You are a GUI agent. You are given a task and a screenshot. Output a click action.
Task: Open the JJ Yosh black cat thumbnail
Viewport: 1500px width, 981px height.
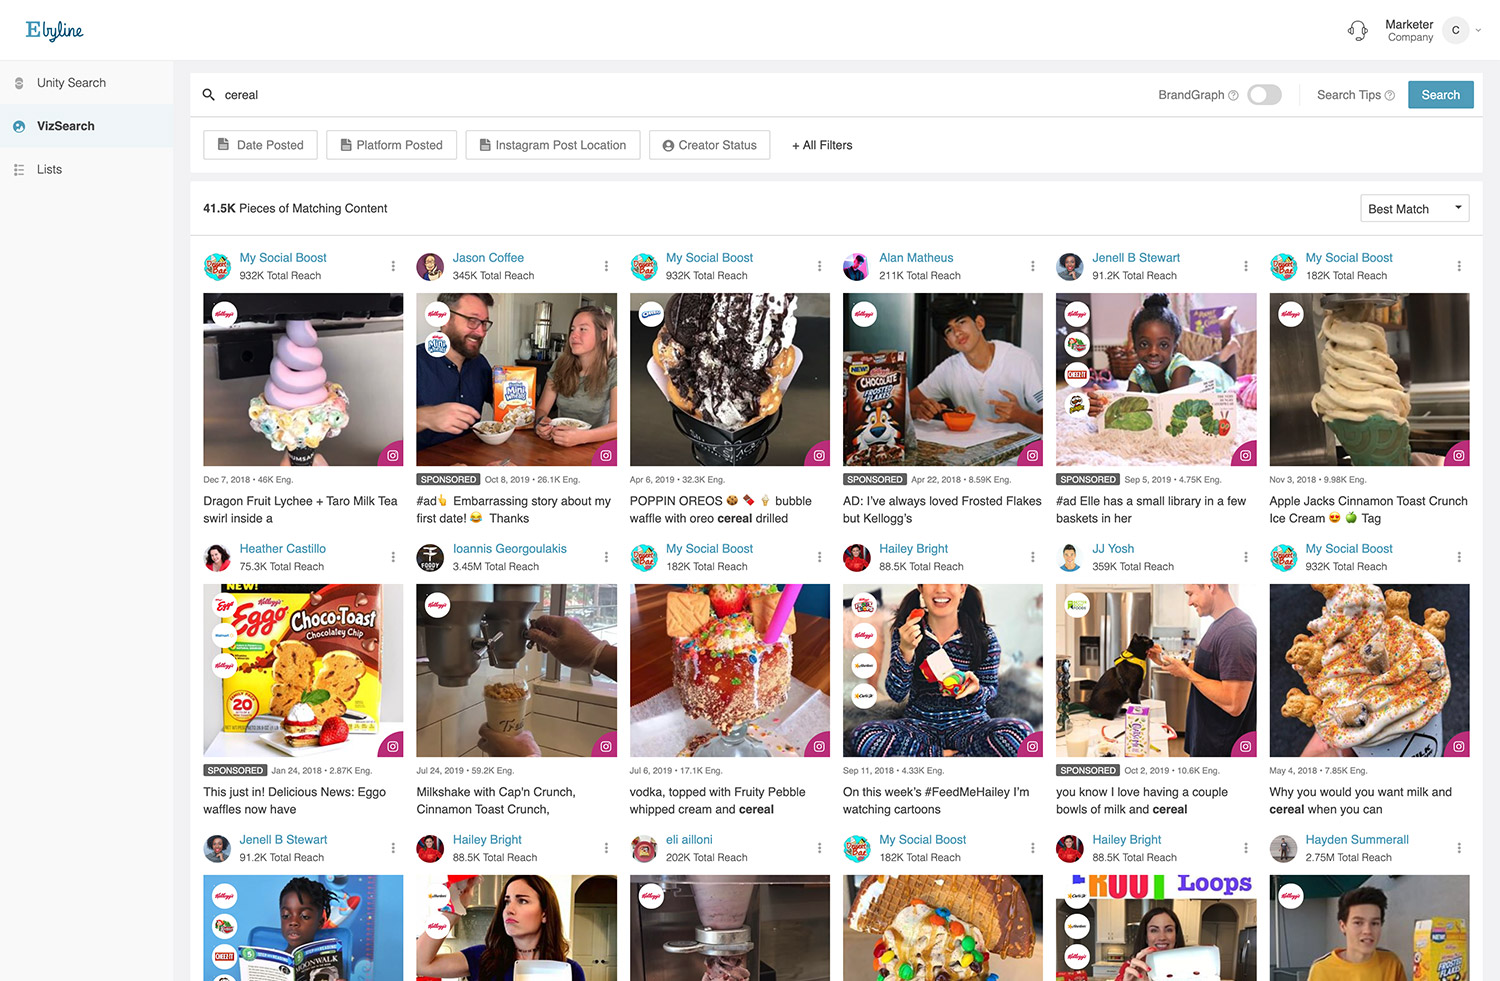1156,670
